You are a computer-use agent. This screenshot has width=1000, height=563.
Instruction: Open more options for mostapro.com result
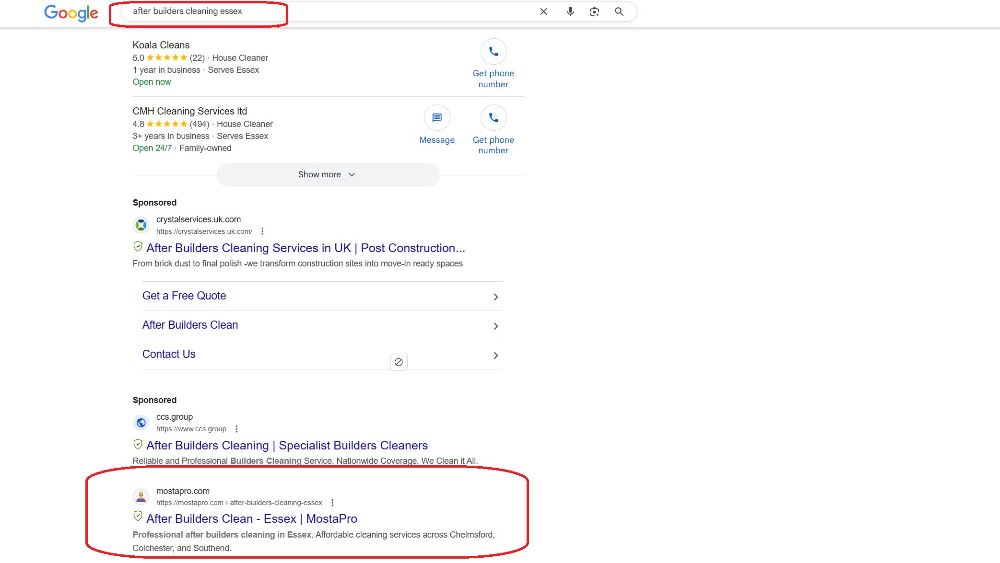(x=332, y=502)
